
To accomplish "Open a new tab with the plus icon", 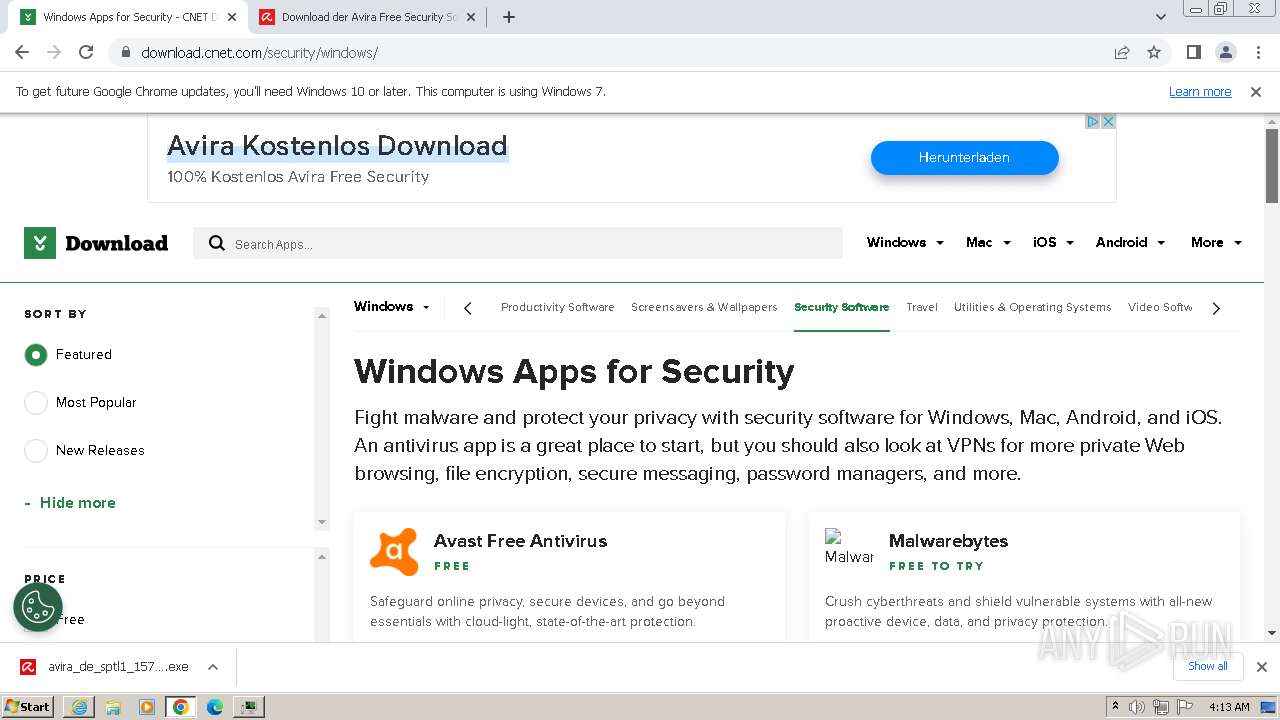I will pyautogui.click(x=509, y=17).
